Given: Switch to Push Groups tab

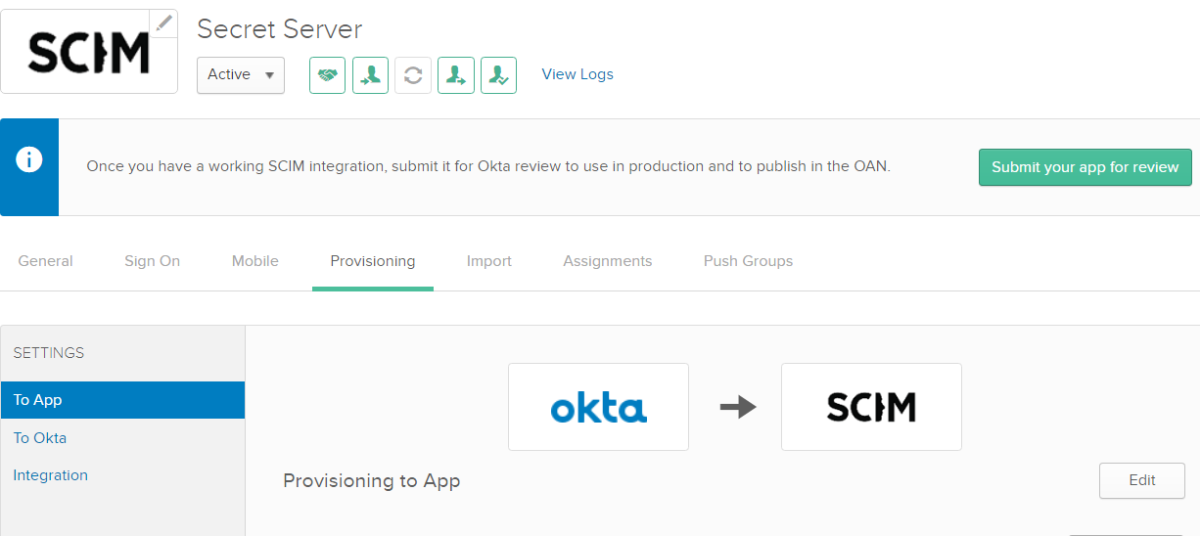Looking at the screenshot, I should [748, 261].
